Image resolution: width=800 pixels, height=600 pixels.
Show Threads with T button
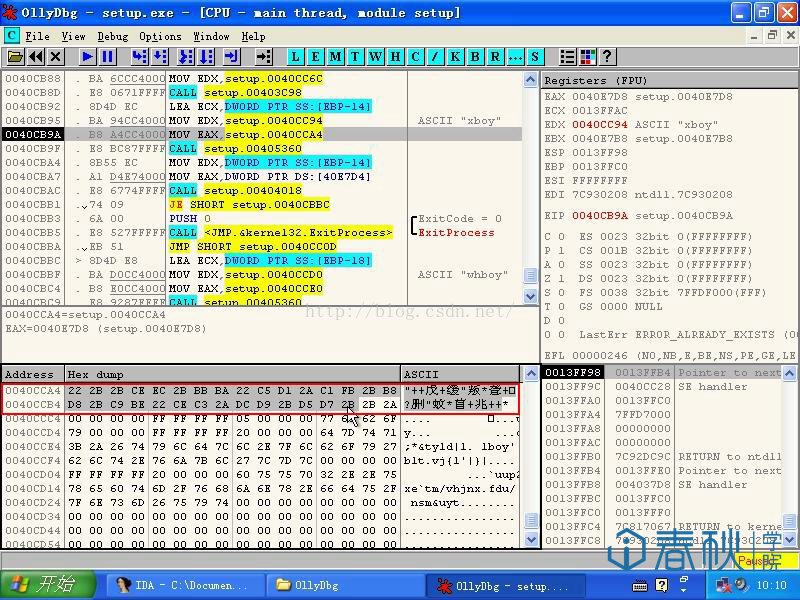point(355,57)
